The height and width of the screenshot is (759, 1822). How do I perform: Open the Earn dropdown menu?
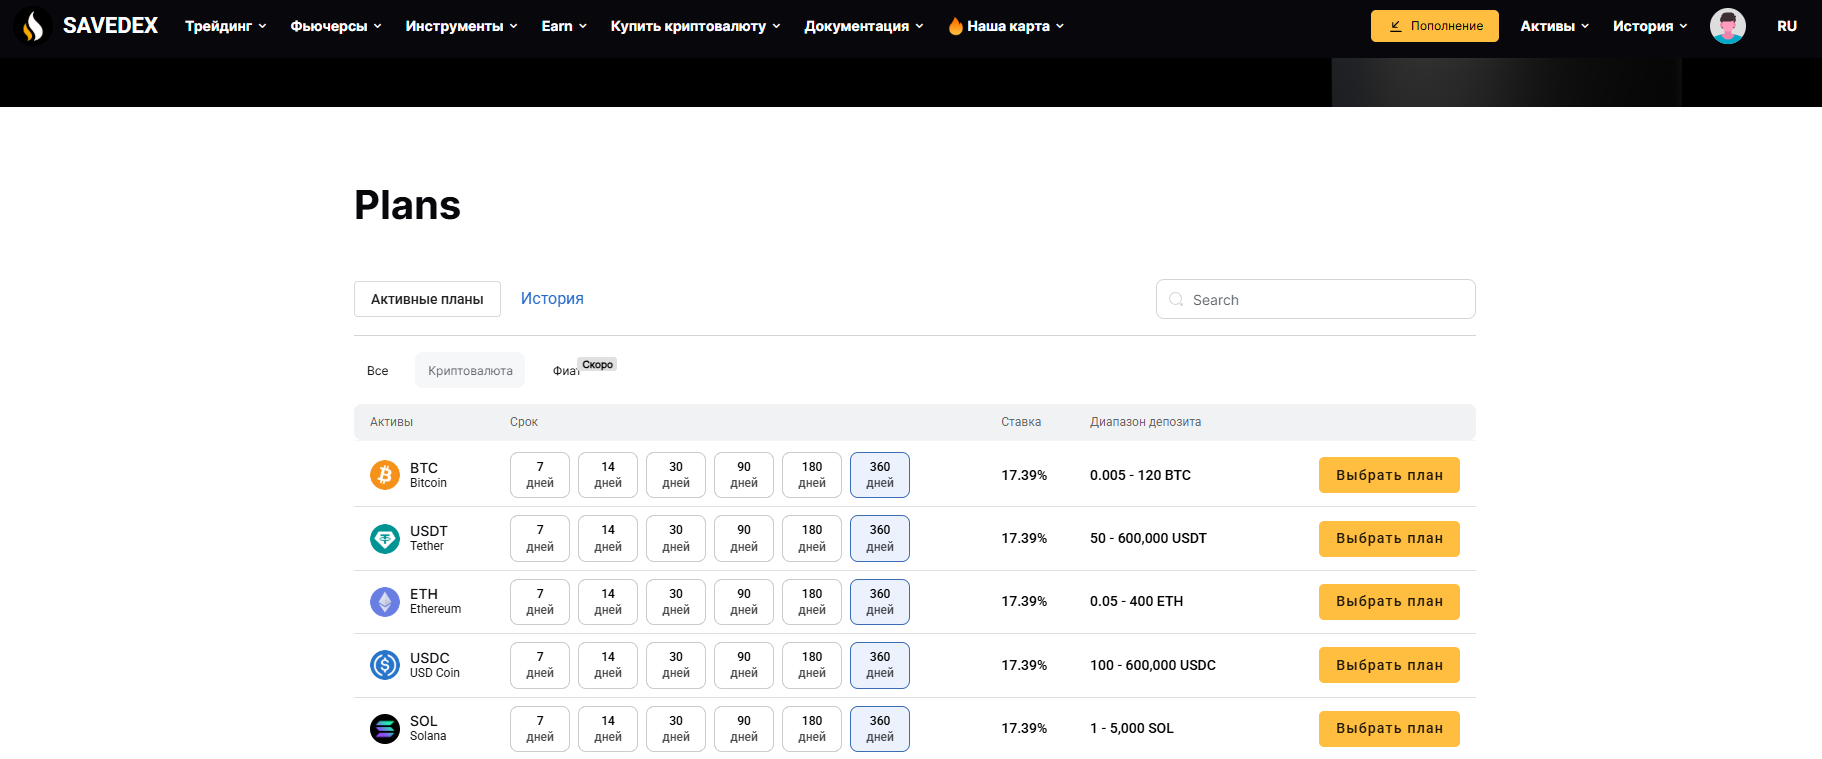pos(564,26)
